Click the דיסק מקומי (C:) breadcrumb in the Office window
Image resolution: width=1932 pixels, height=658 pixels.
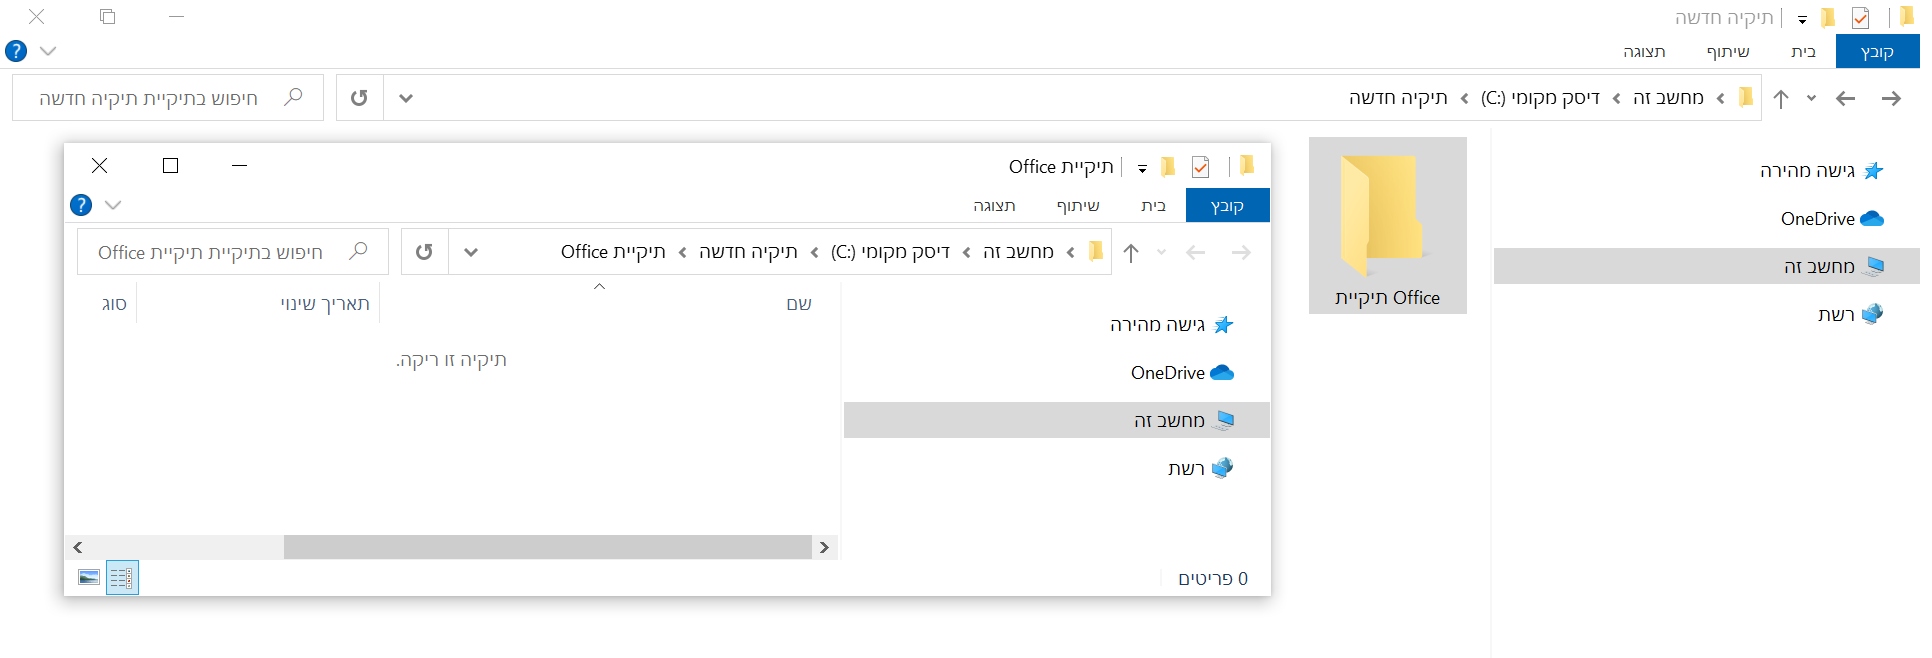click(x=890, y=252)
